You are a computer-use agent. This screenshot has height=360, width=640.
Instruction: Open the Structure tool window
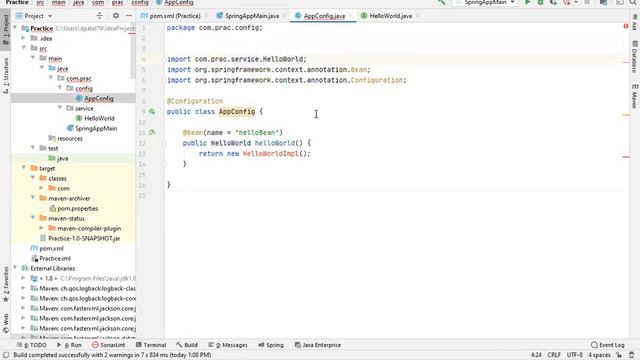point(5,76)
